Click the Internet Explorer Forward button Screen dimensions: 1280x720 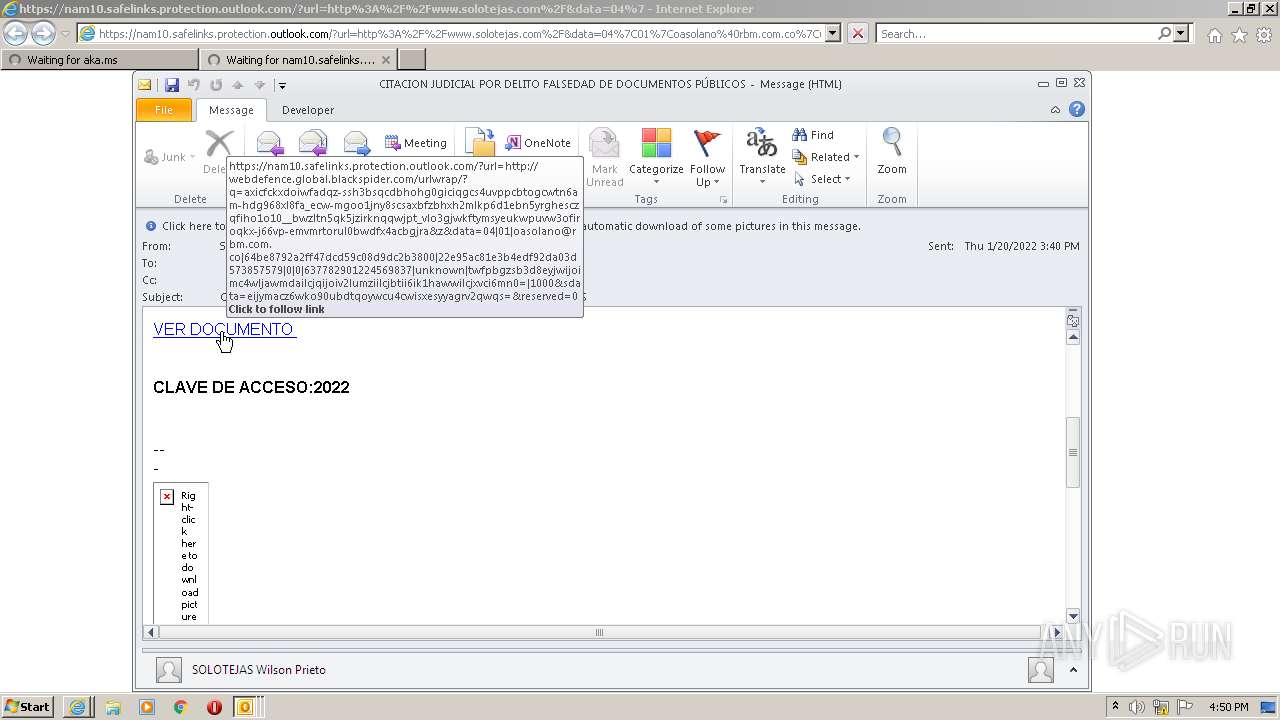point(43,33)
